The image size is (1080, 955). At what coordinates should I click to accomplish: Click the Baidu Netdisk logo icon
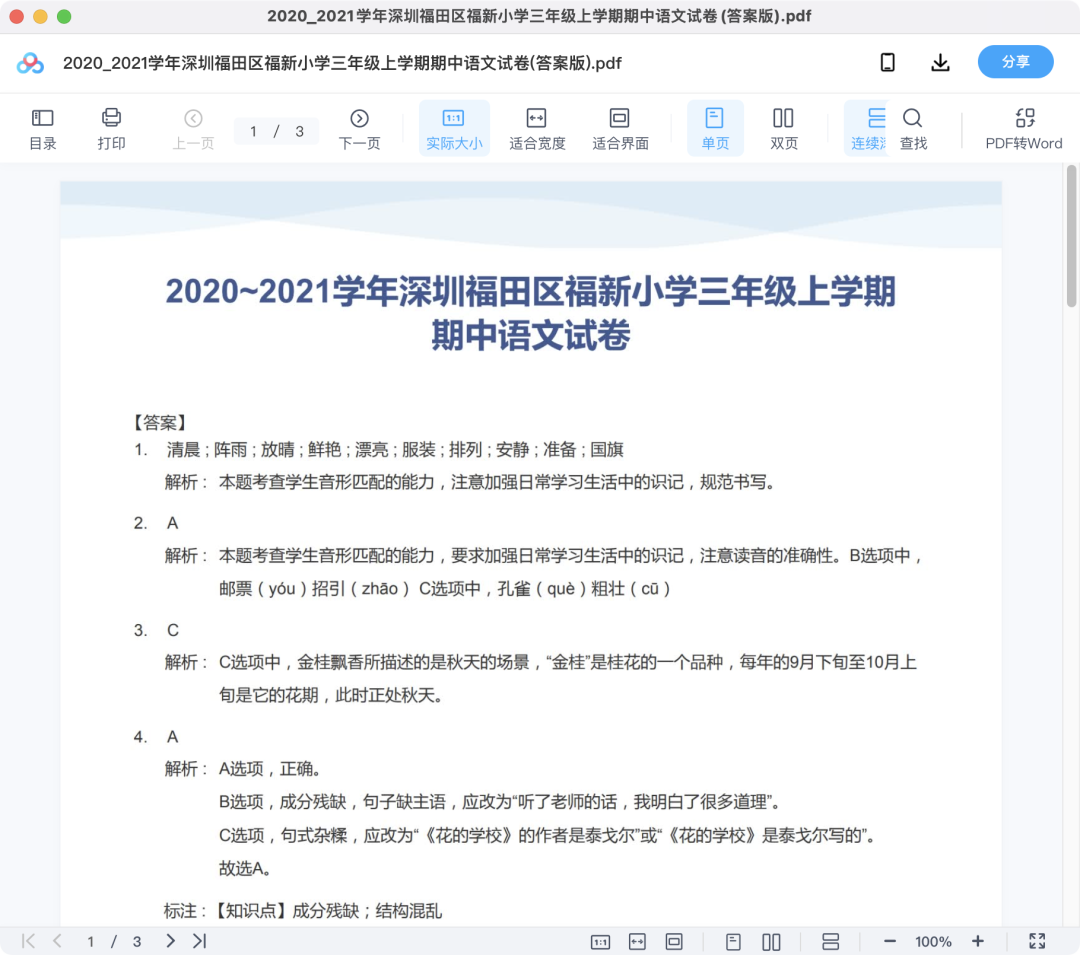[30, 63]
